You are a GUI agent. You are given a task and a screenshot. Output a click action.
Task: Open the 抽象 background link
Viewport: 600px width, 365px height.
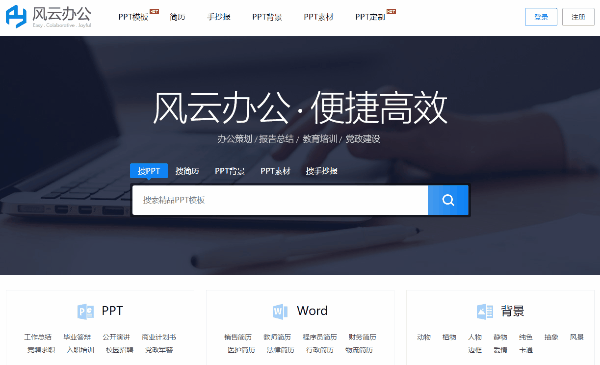tap(551, 337)
